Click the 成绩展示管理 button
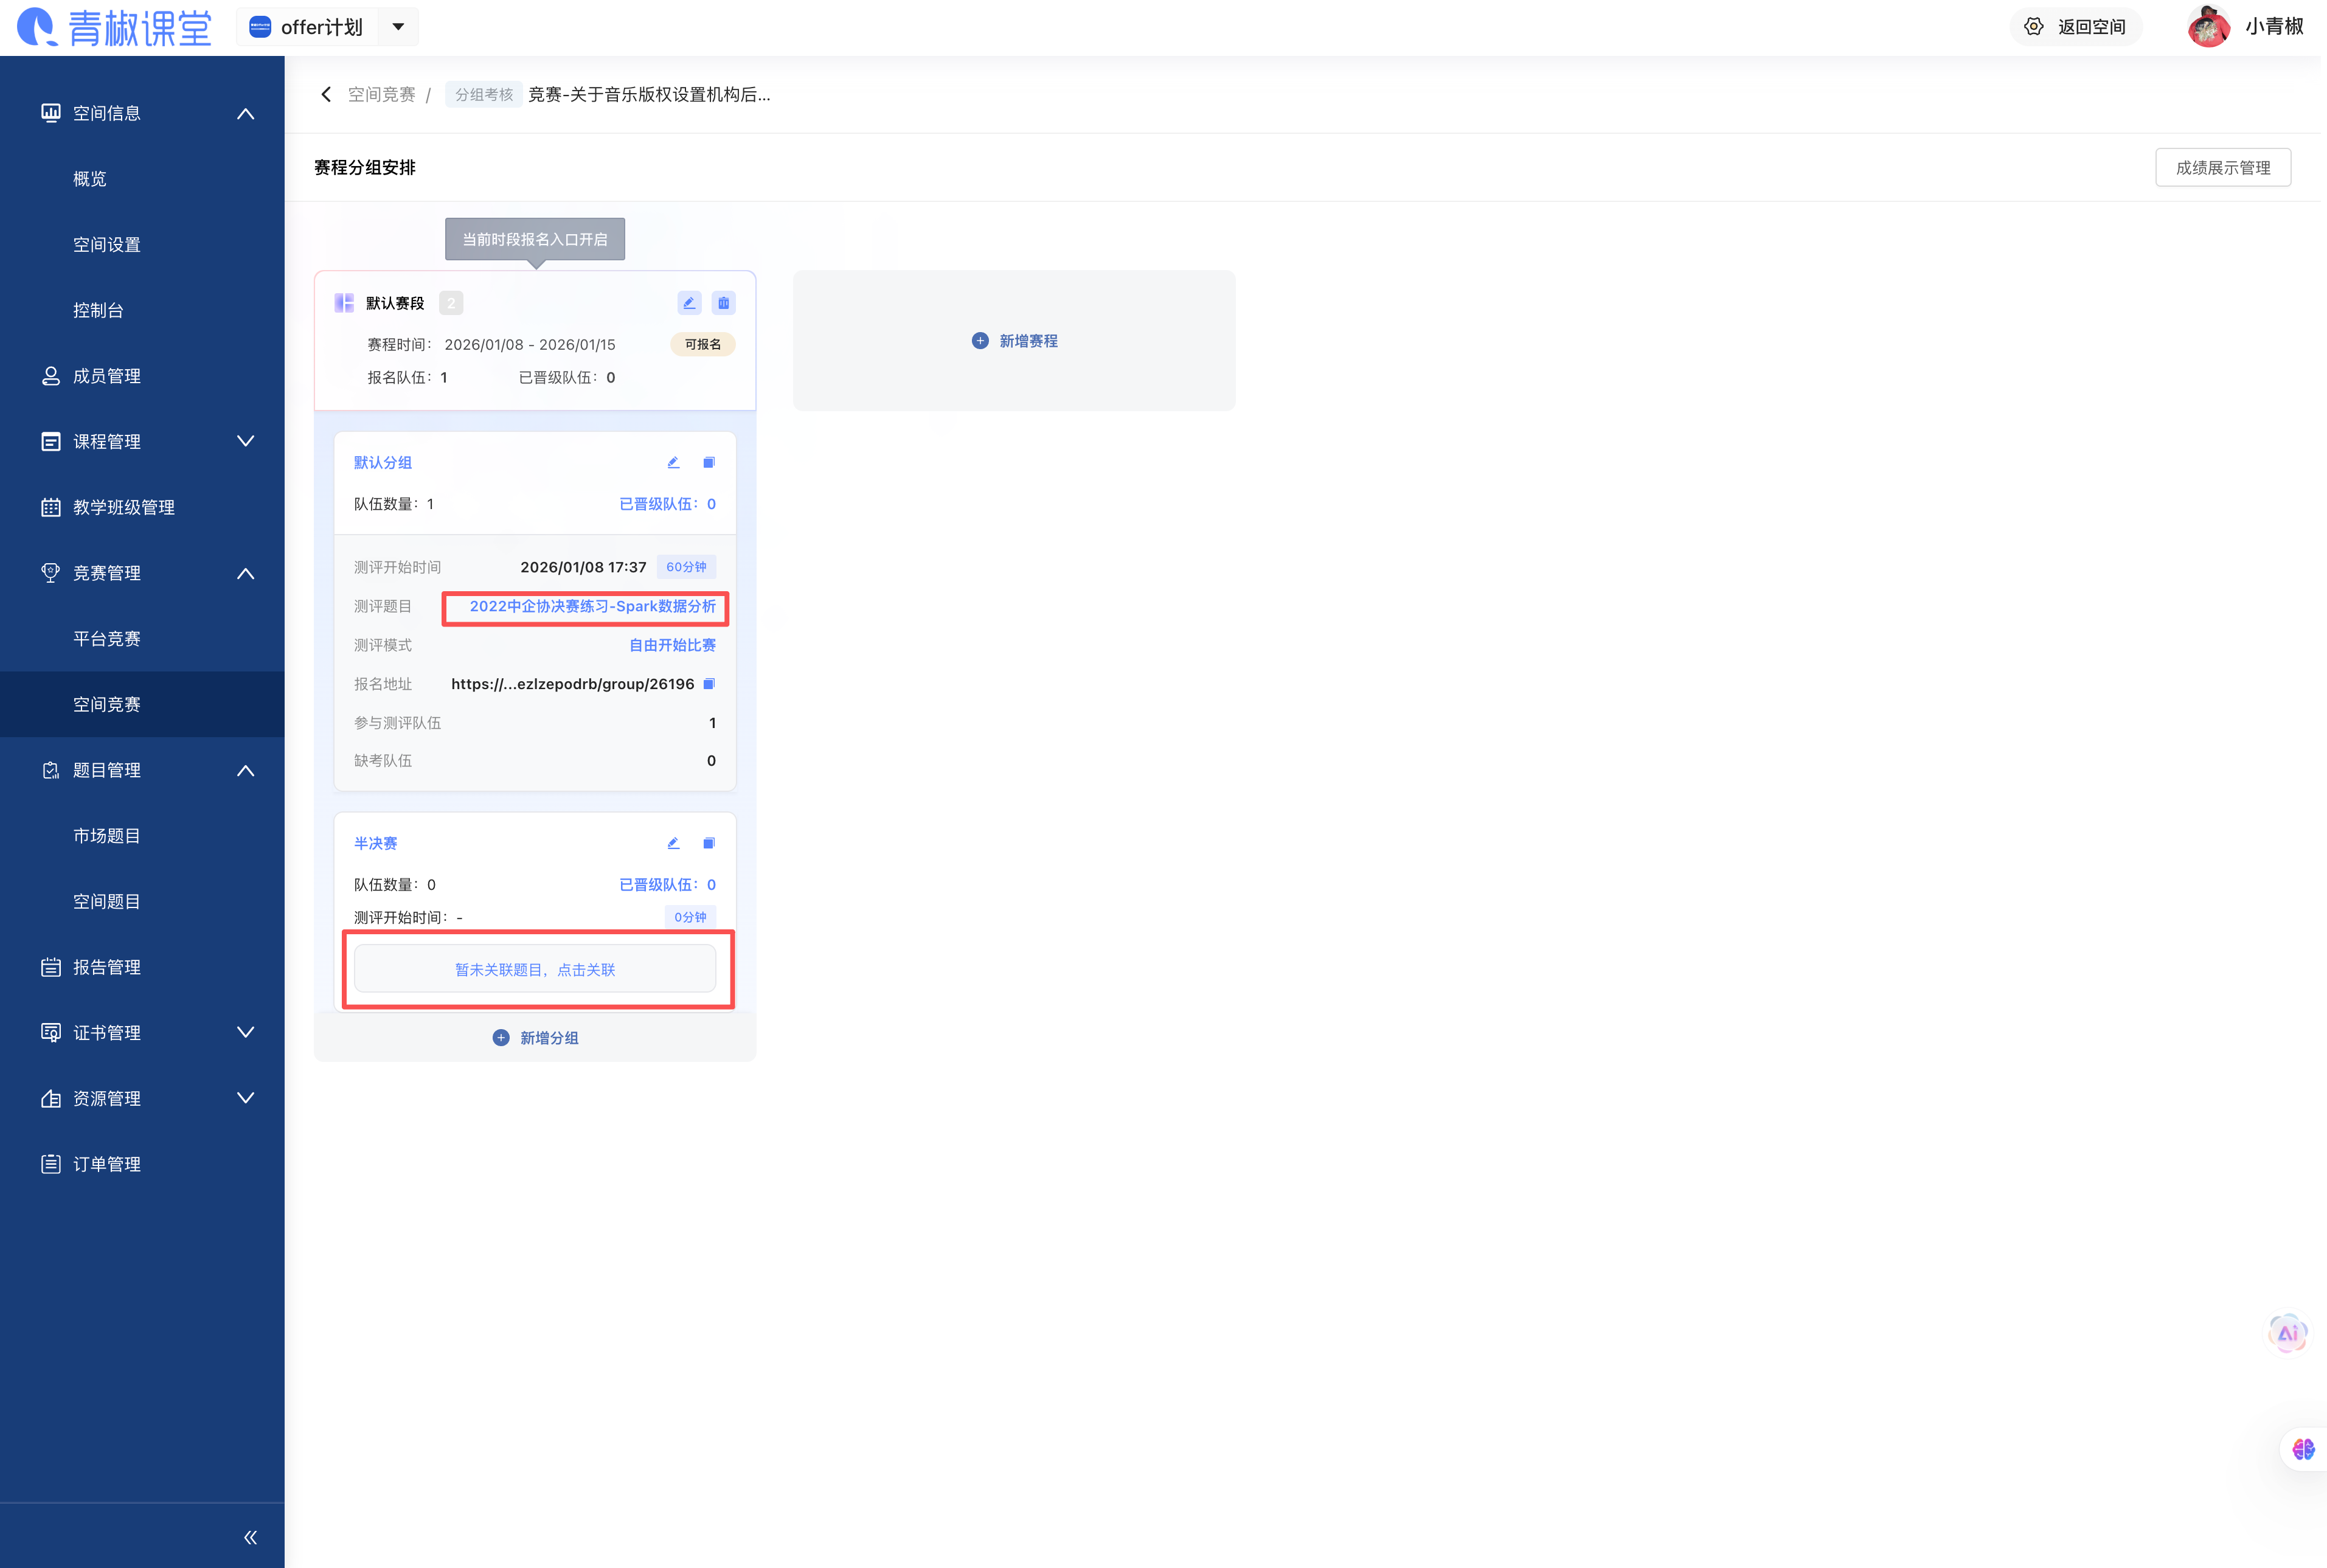This screenshot has height=1568, width=2327. coord(2222,168)
